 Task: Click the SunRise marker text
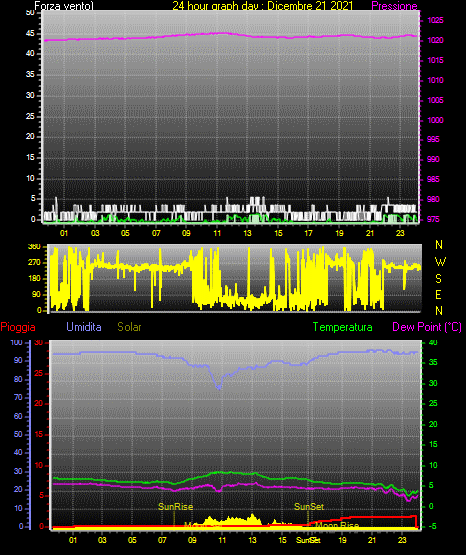tap(176, 507)
